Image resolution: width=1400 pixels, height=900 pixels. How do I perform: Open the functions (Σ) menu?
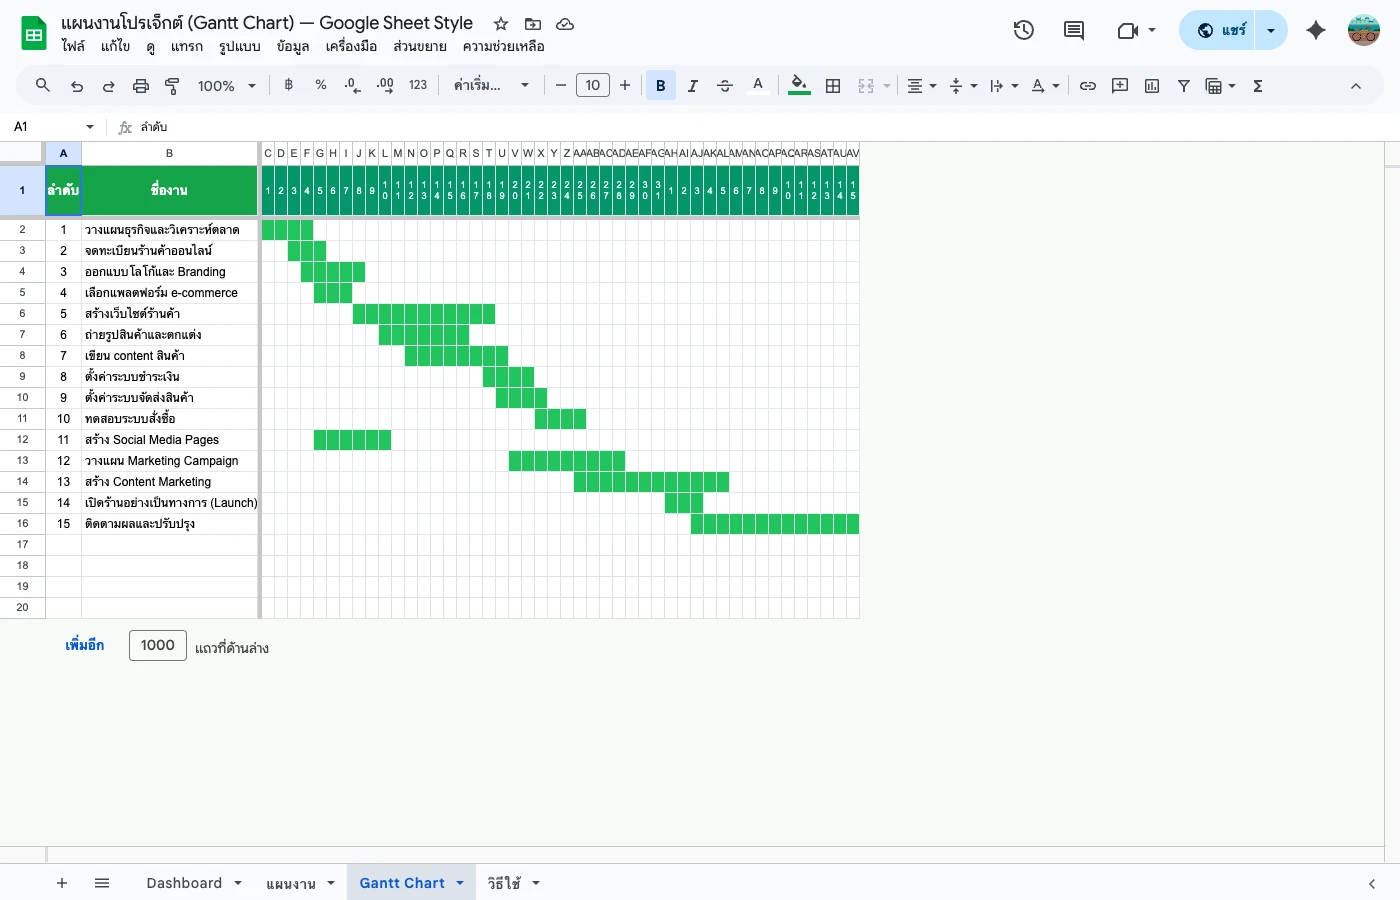tap(1257, 85)
